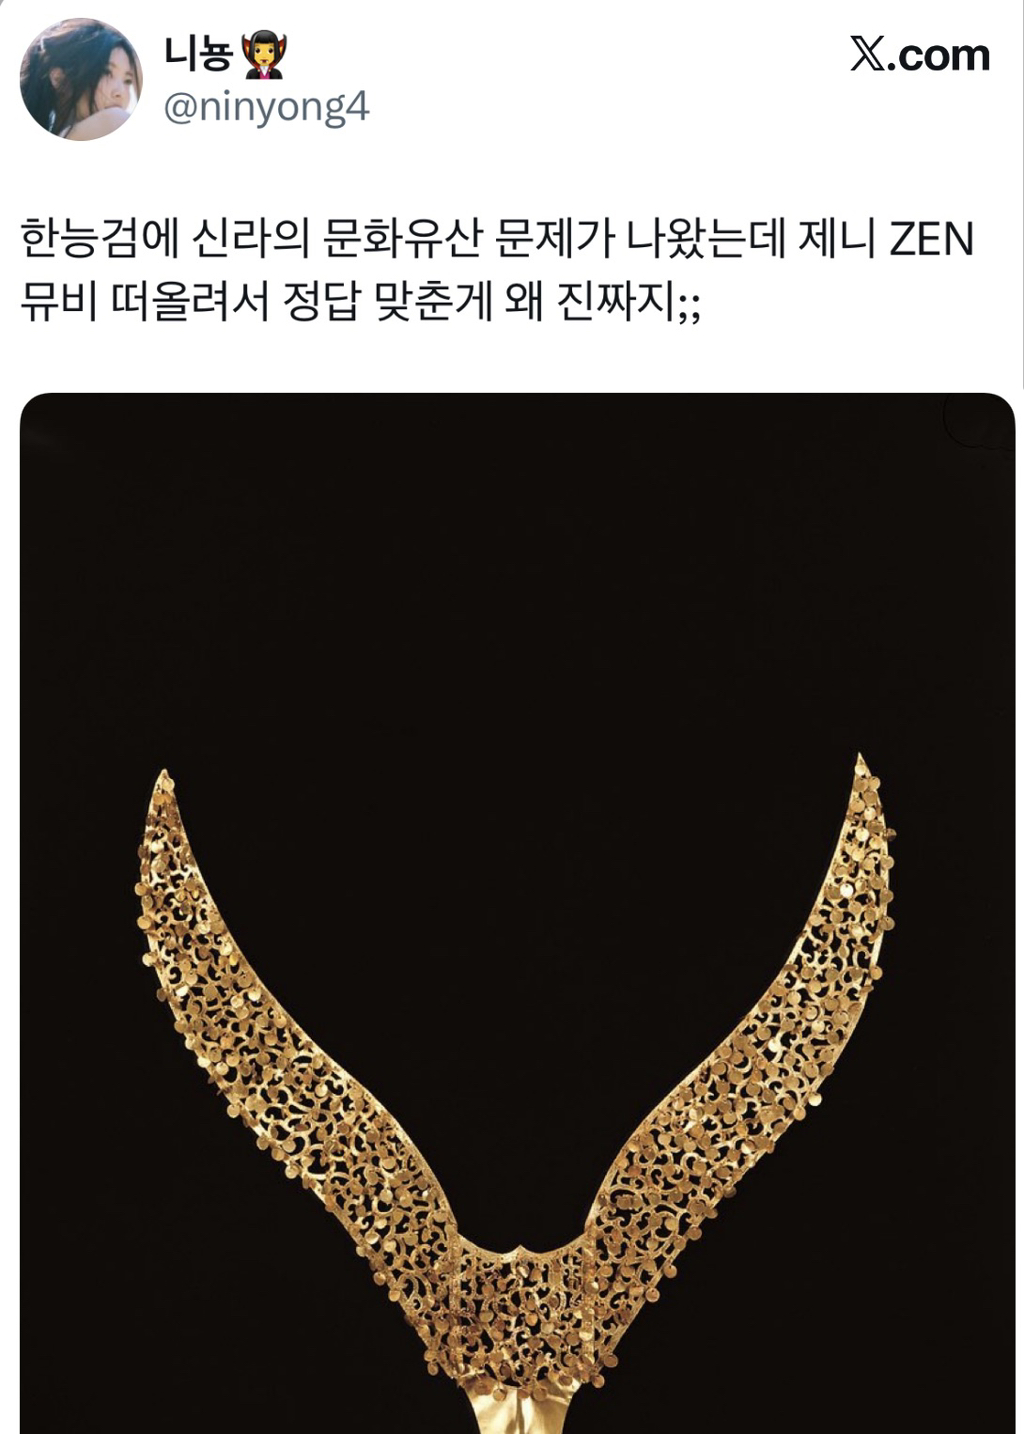
Task: Click the X logo glyph
Action: point(872,55)
